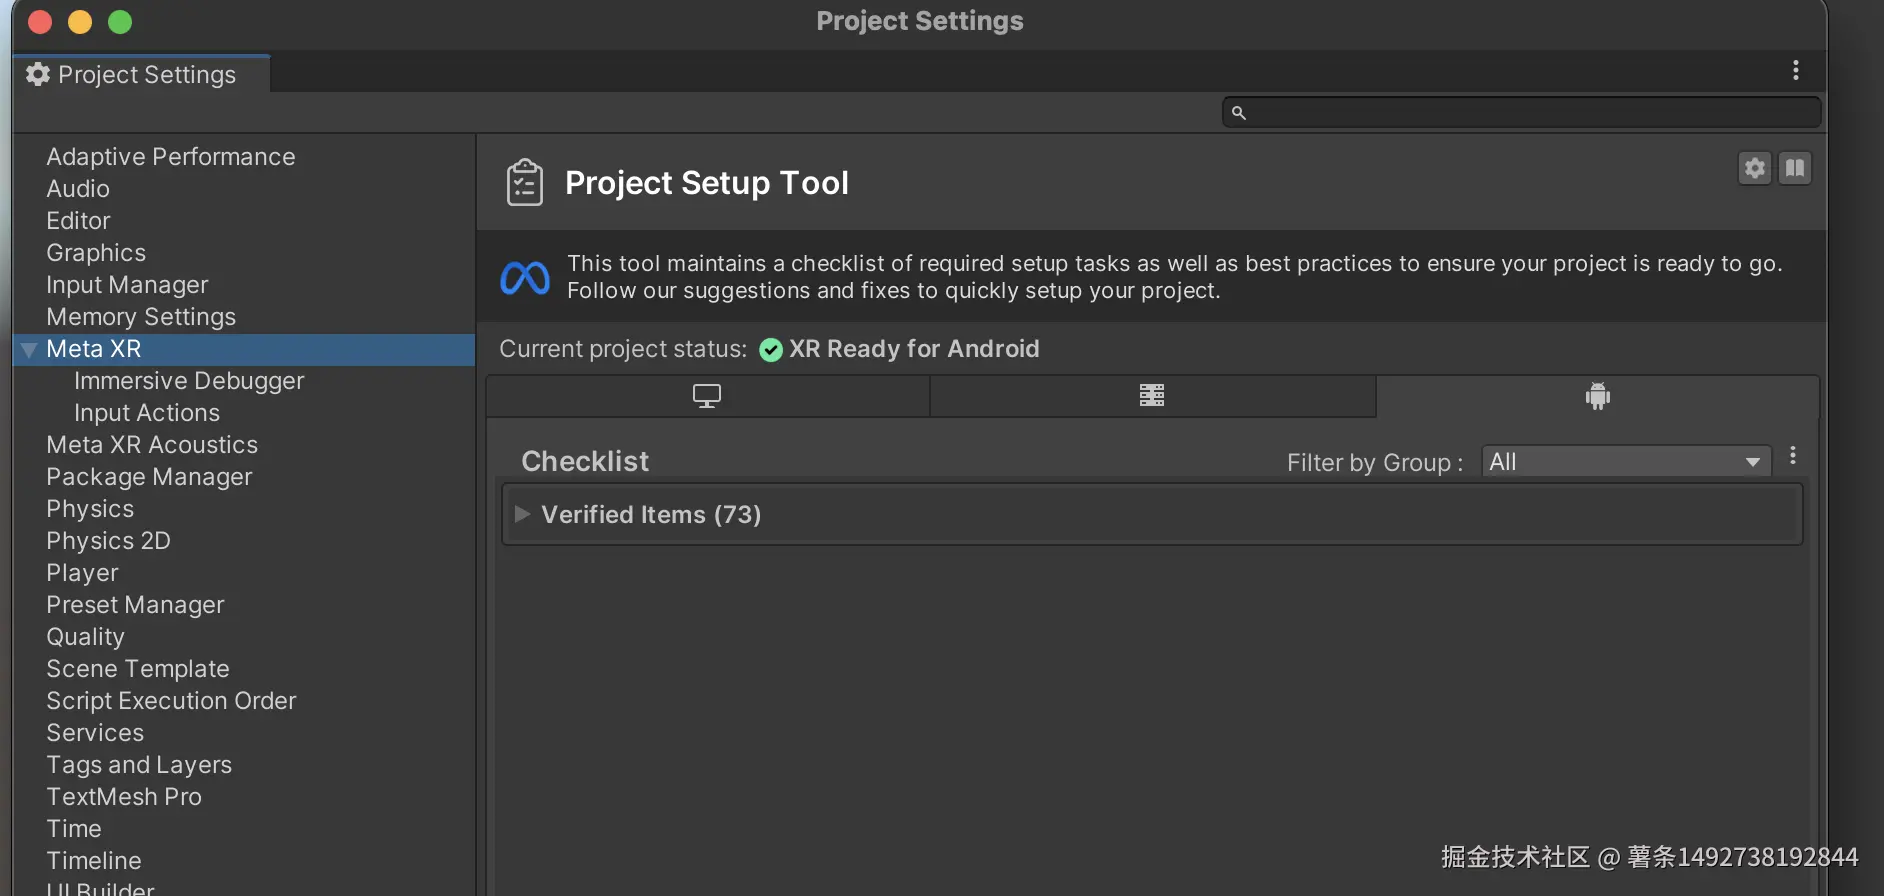The image size is (1884, 896).
Task: Go to Input Actions under Meta XR
Action: point(147,413)
